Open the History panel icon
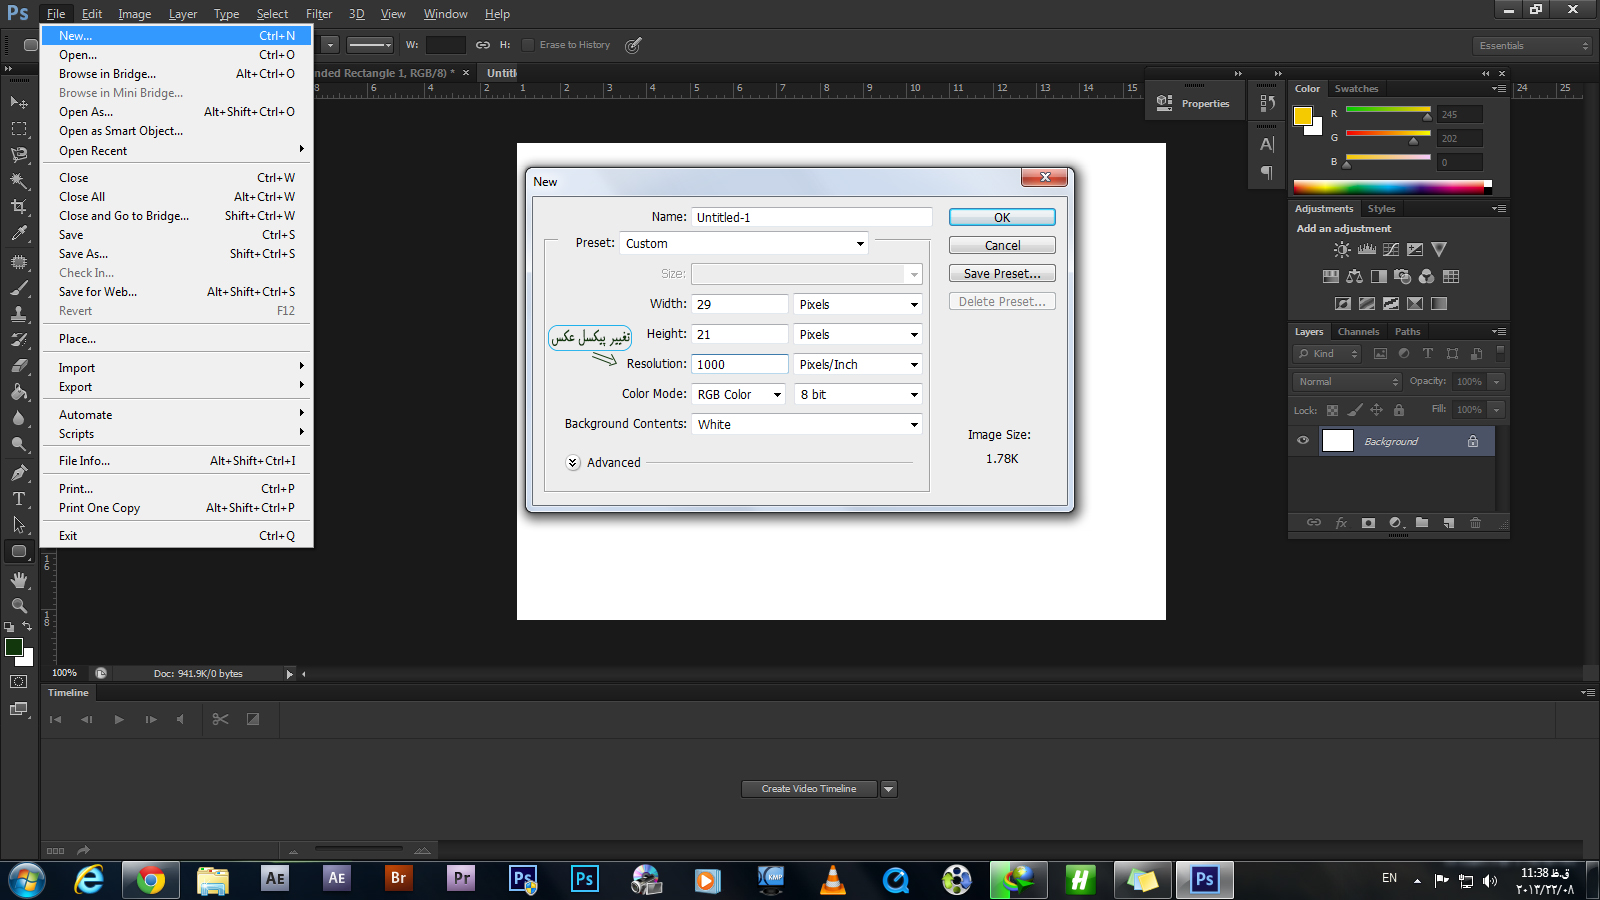Image resolution: width=1600 pixels, height=900 pixels. coord(1267,103)
